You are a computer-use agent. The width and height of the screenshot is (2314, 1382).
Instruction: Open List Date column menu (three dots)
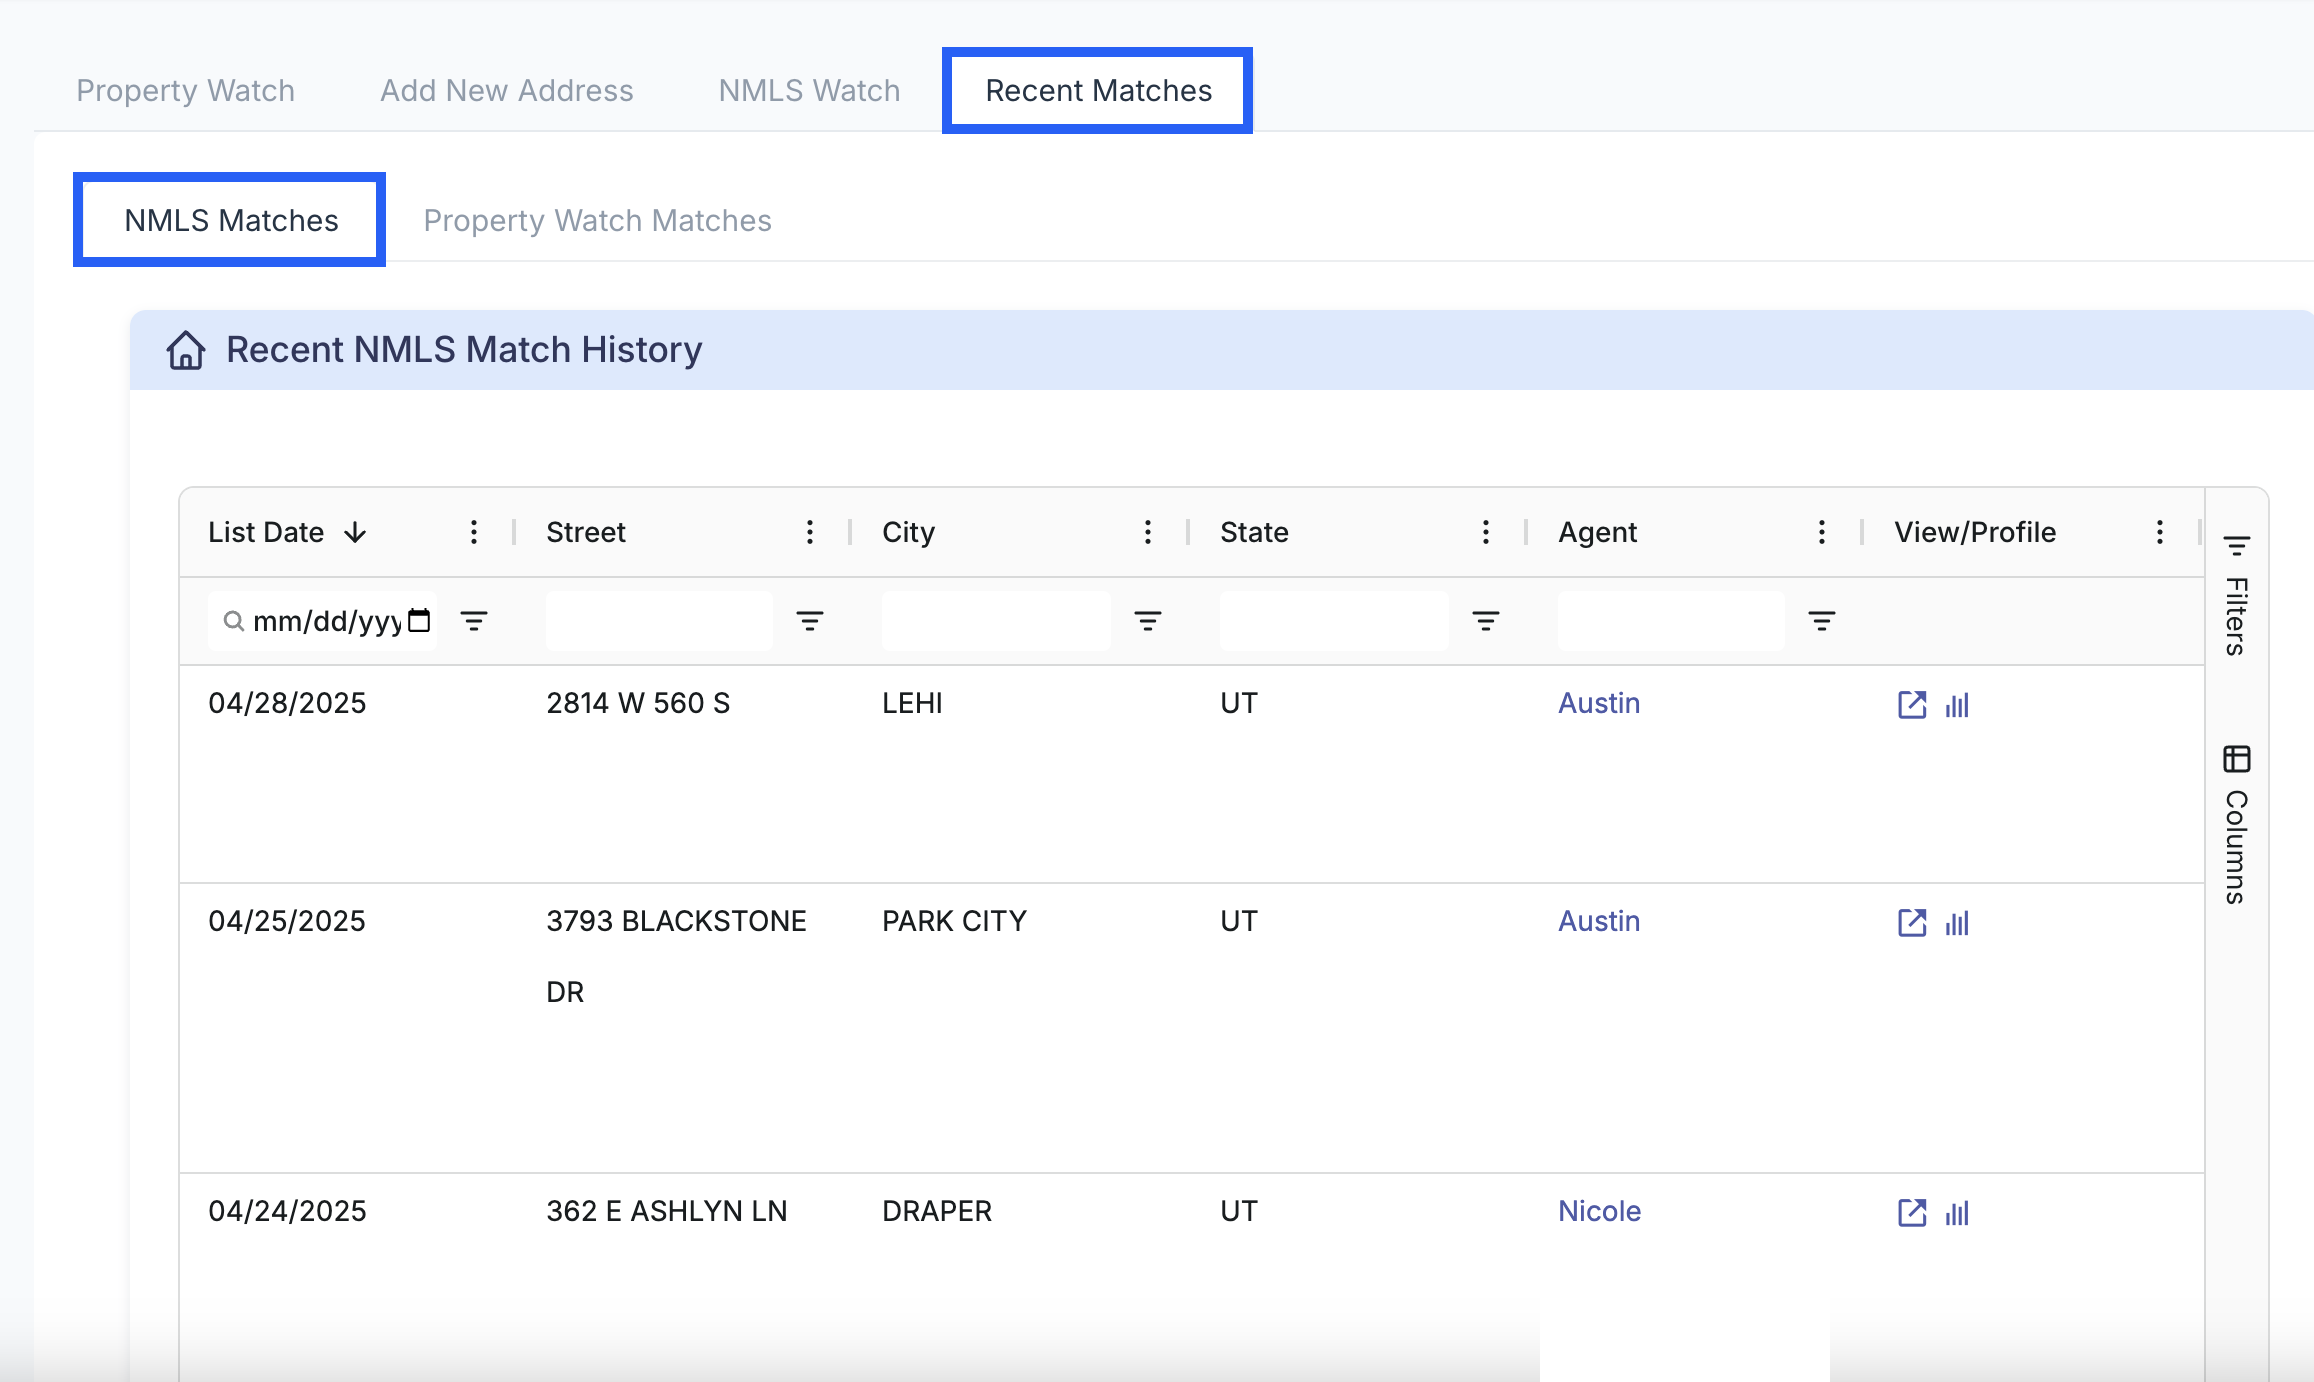[x=474, y=532]
